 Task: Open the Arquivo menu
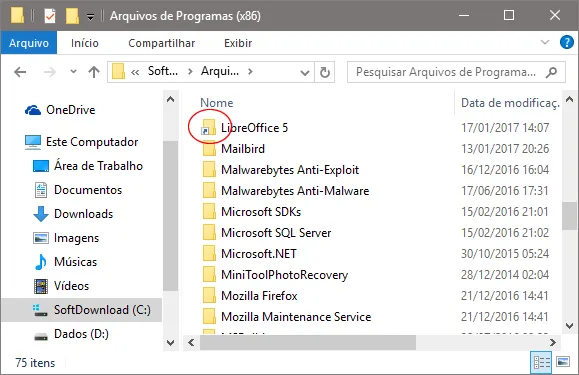point(29,43)
